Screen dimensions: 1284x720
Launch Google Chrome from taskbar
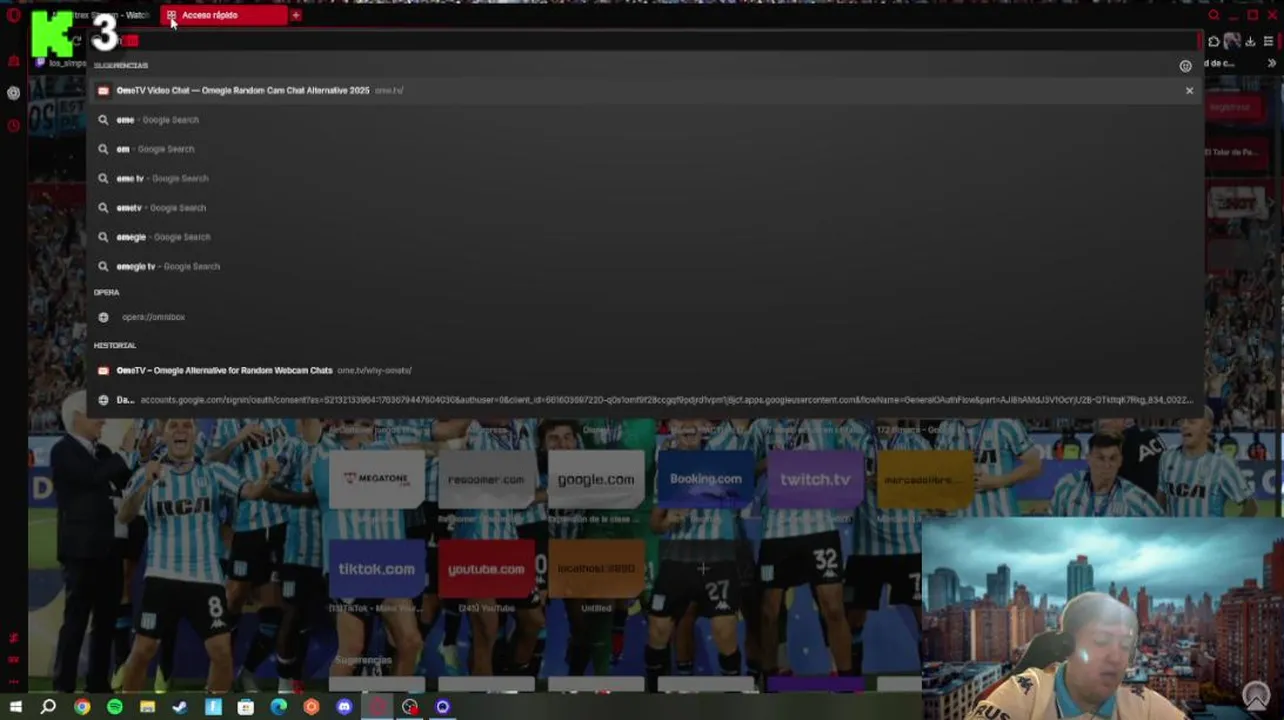[82, 707]
